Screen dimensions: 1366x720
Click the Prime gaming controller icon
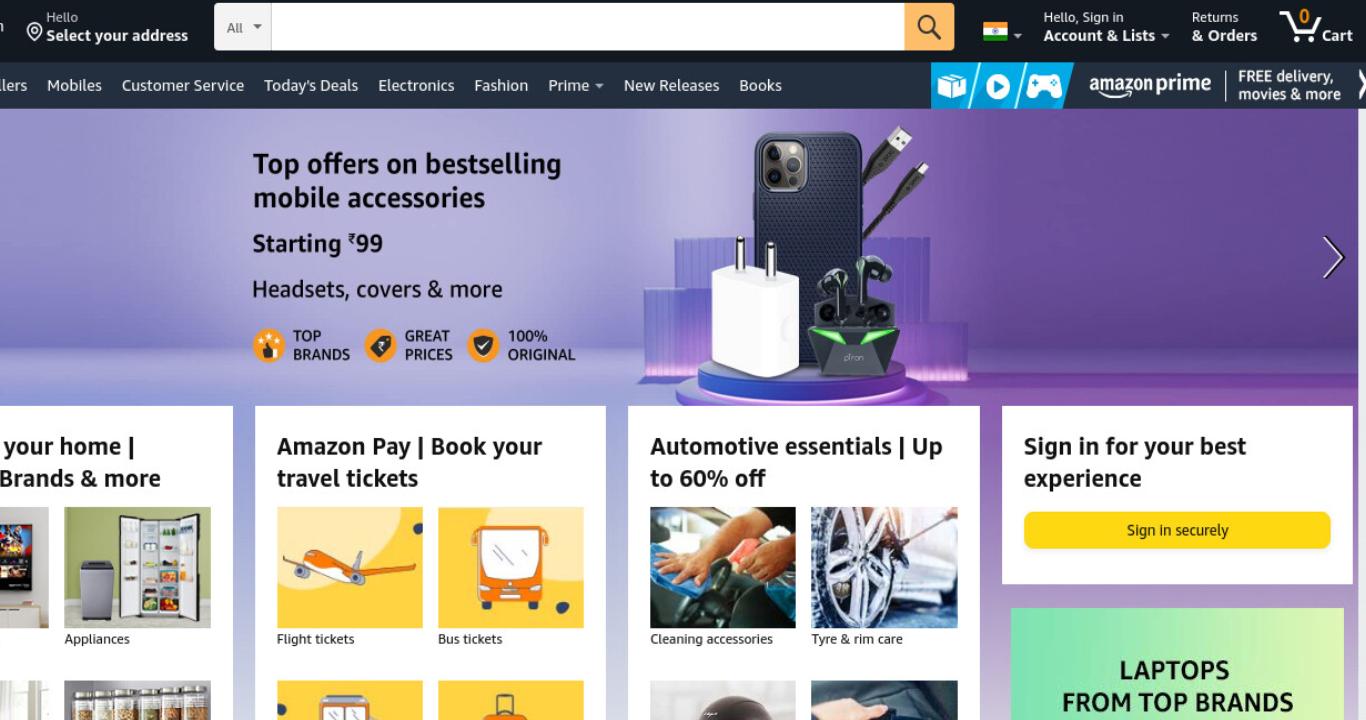[1044, 86]
